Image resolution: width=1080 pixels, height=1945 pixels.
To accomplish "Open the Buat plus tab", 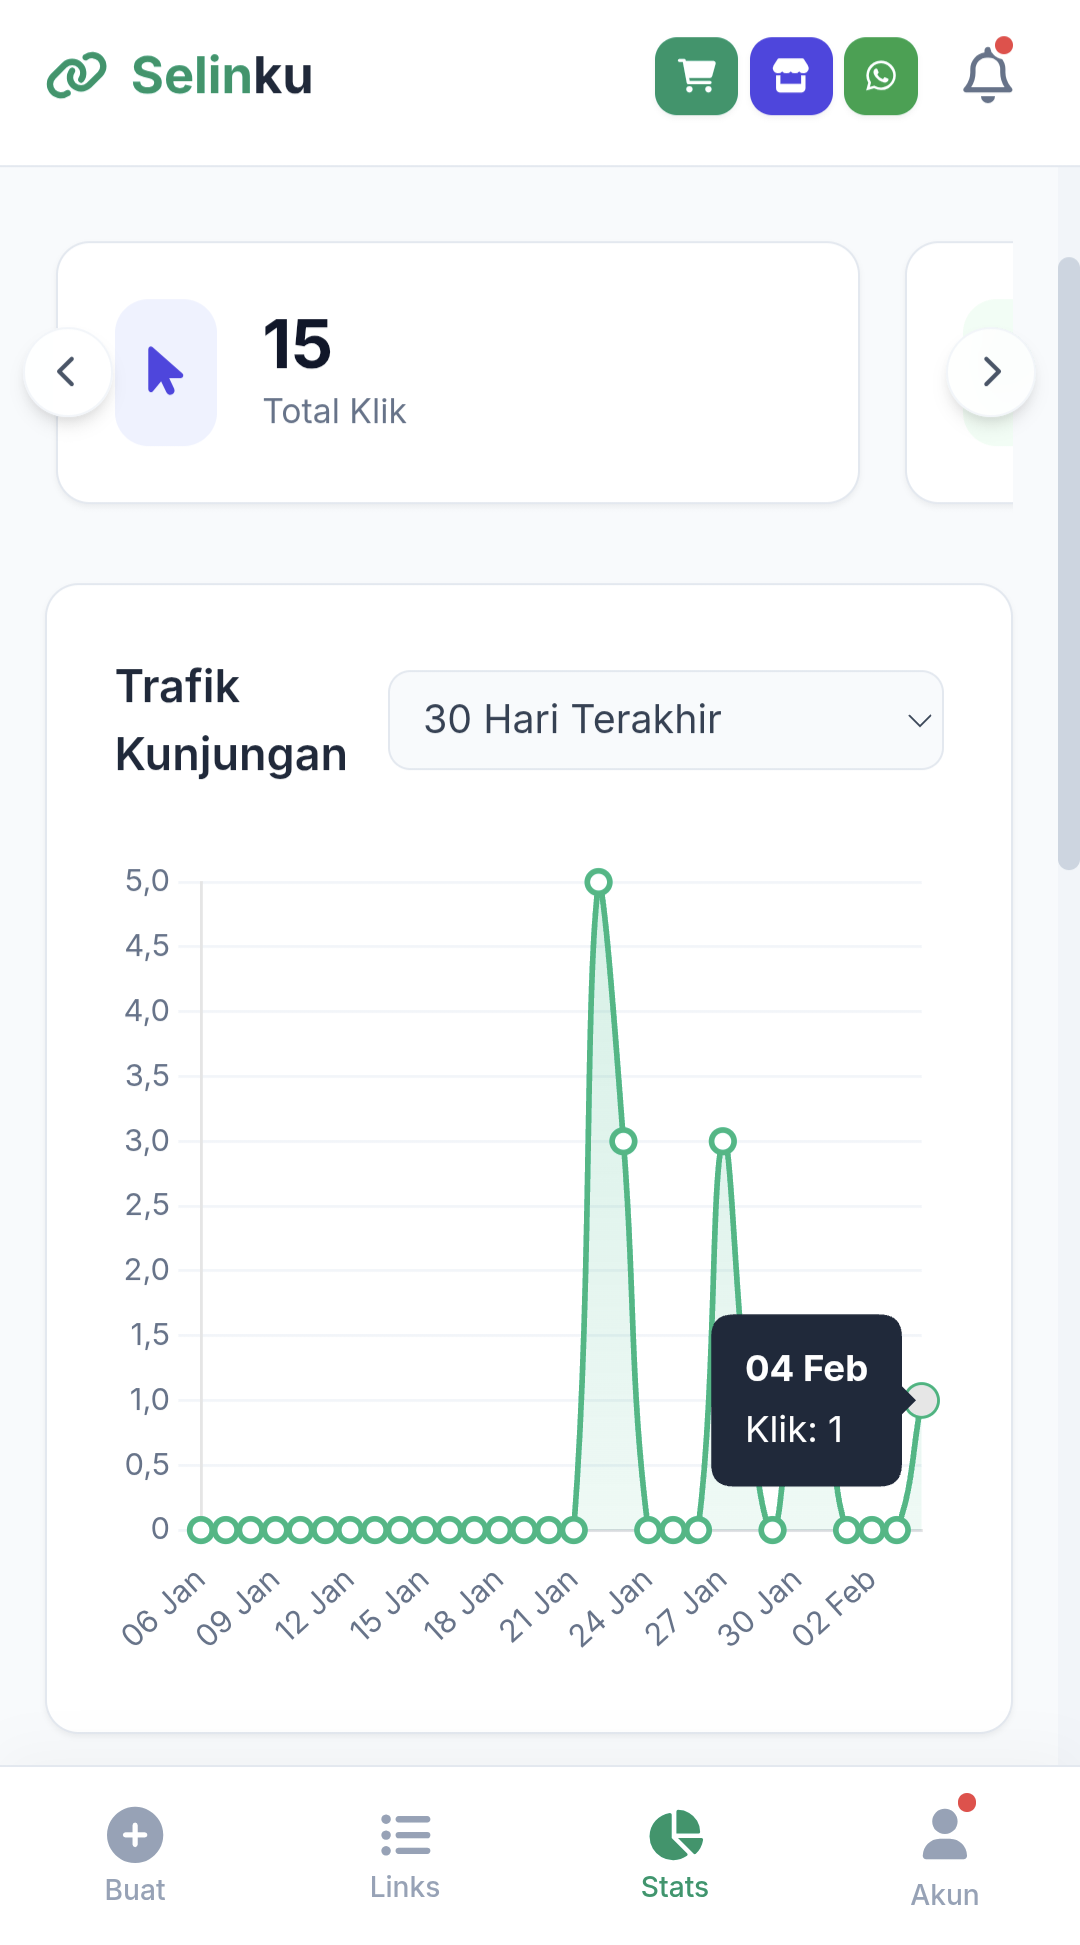I will click(135, 1854).
